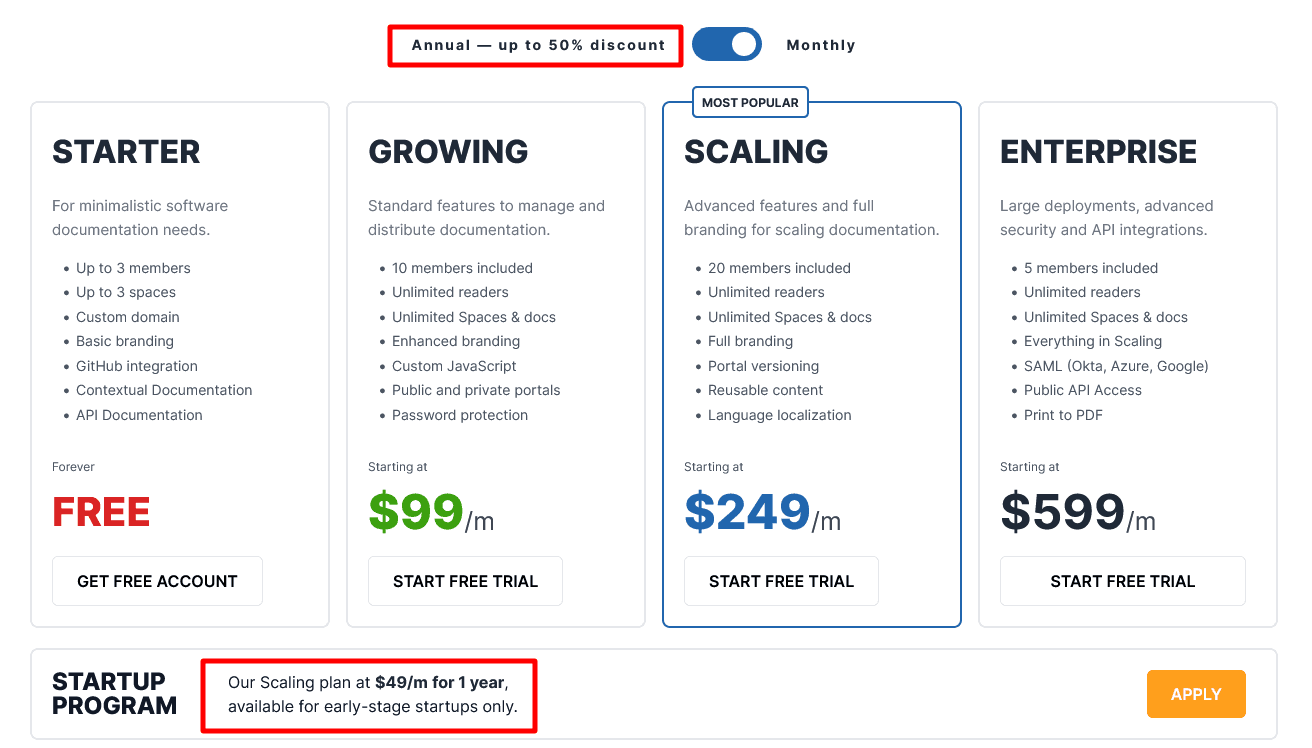Screen dimensions: 1312x748
Task: Click the $599/m Enterprise price
Action: point(1077,512)
